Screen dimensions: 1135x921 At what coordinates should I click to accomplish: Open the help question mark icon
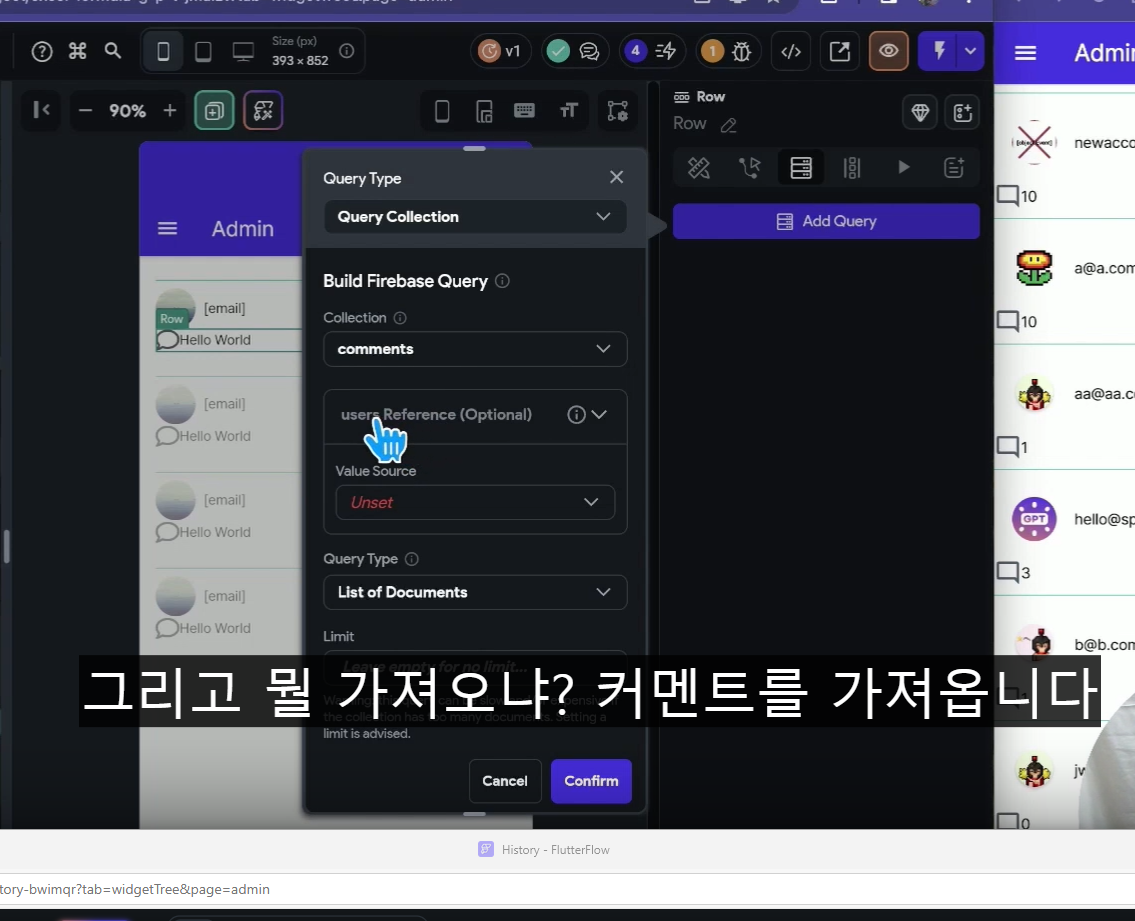point(42,51)
